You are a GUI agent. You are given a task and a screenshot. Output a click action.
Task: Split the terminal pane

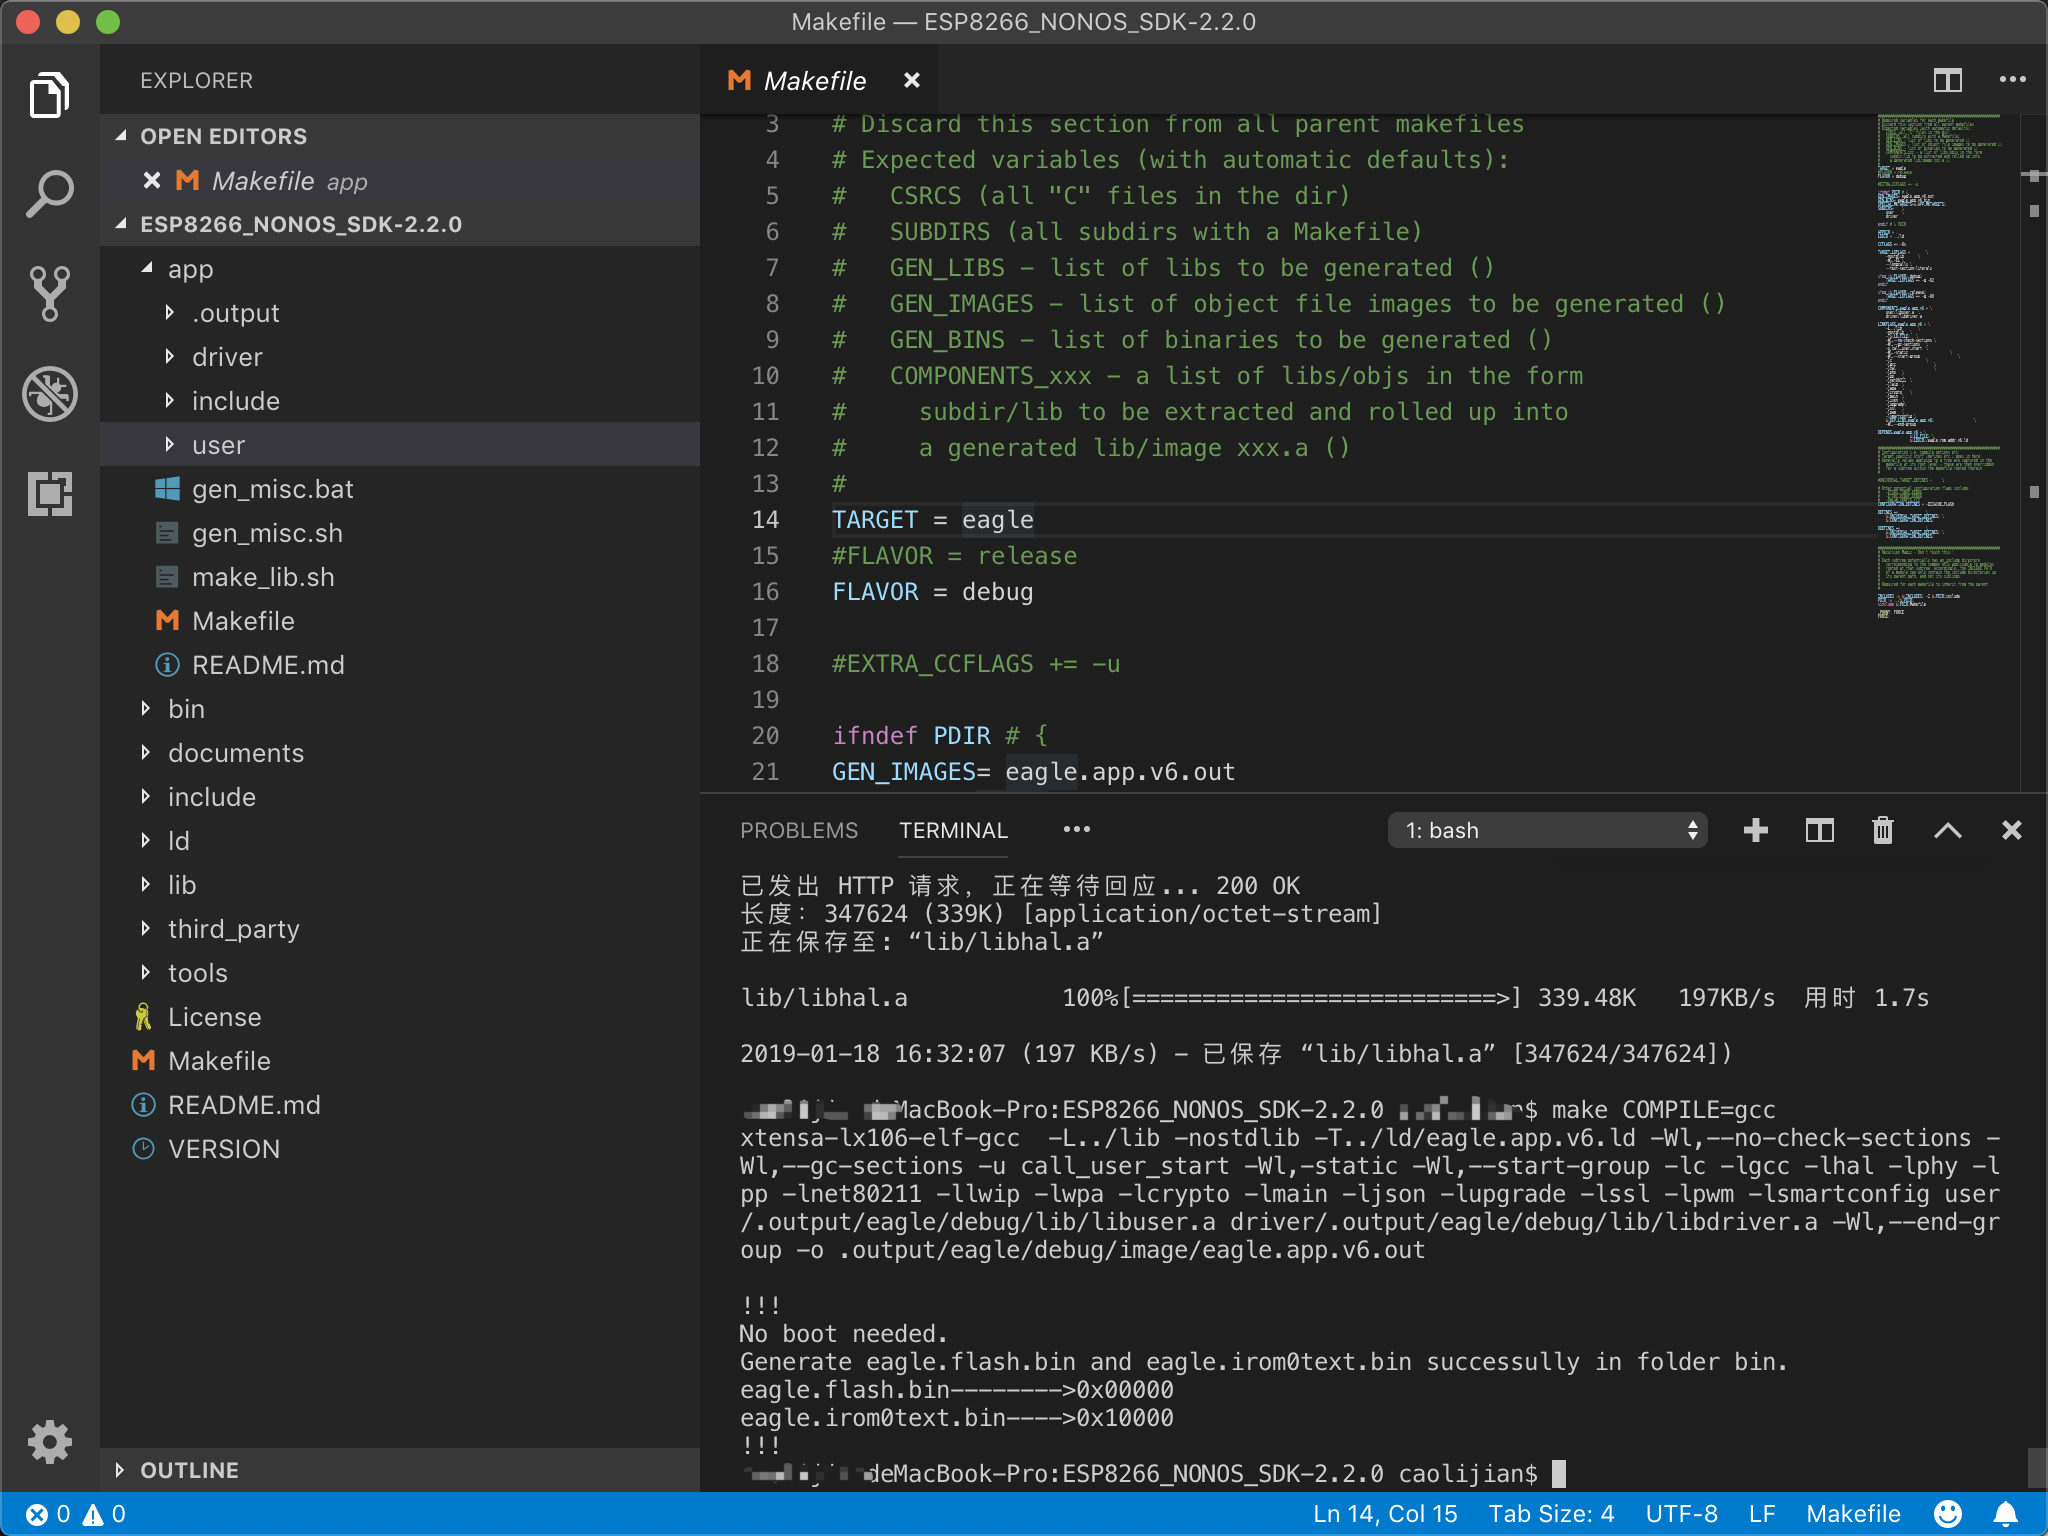point(1819,830)
